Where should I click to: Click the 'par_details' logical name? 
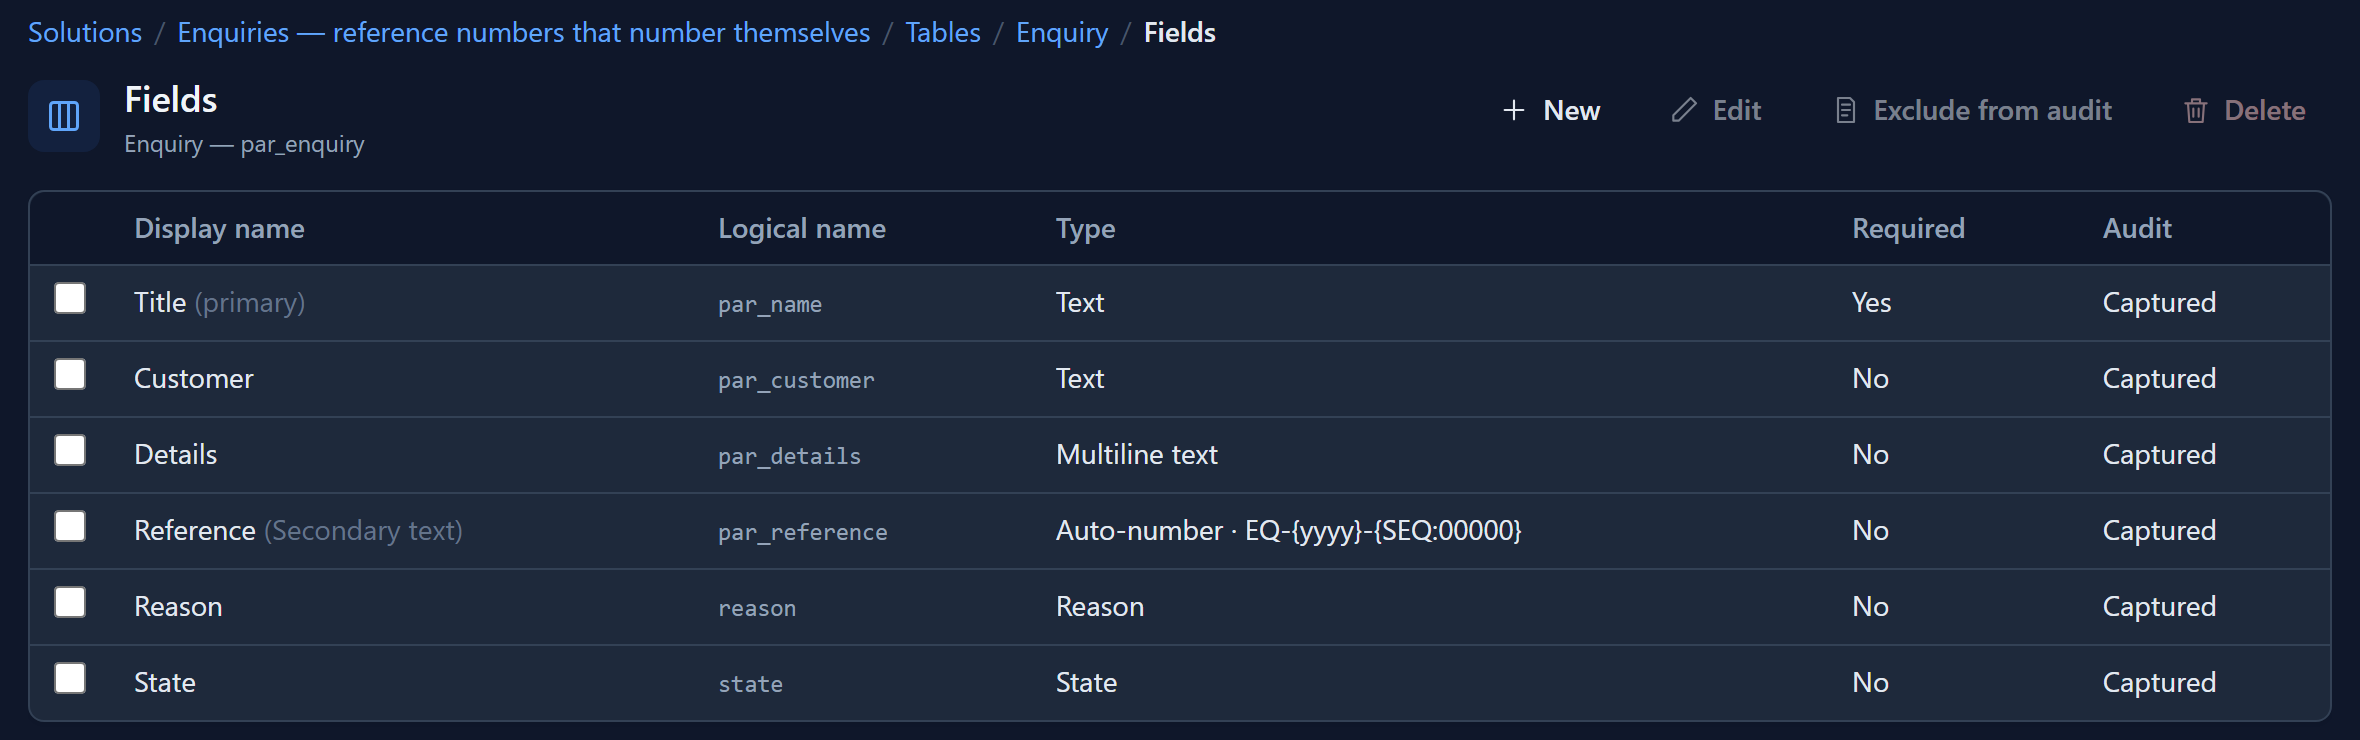789,456
